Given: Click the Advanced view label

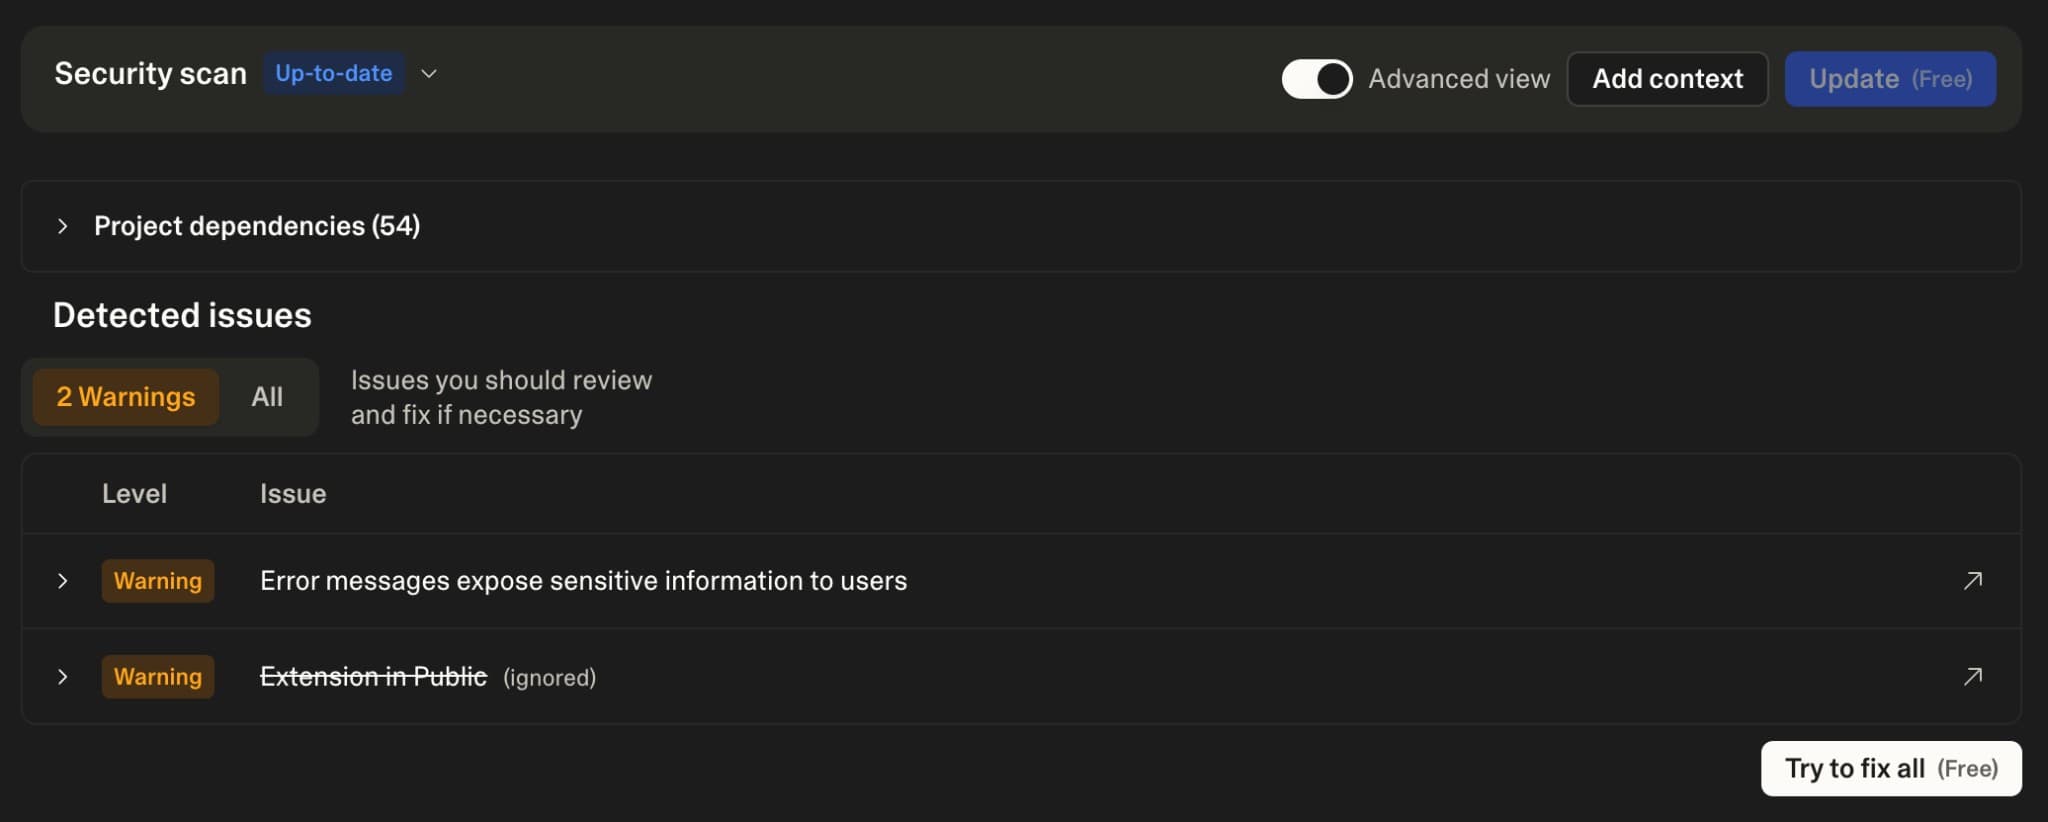Looking at the screenshot, I should click(1458, 79).
